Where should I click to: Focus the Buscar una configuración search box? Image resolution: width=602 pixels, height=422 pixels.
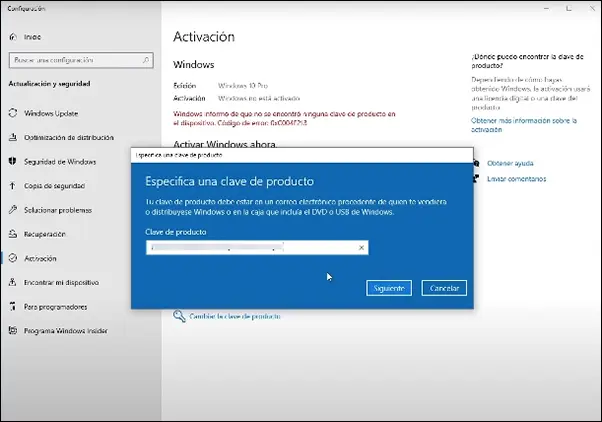click(x=81, y=60)
